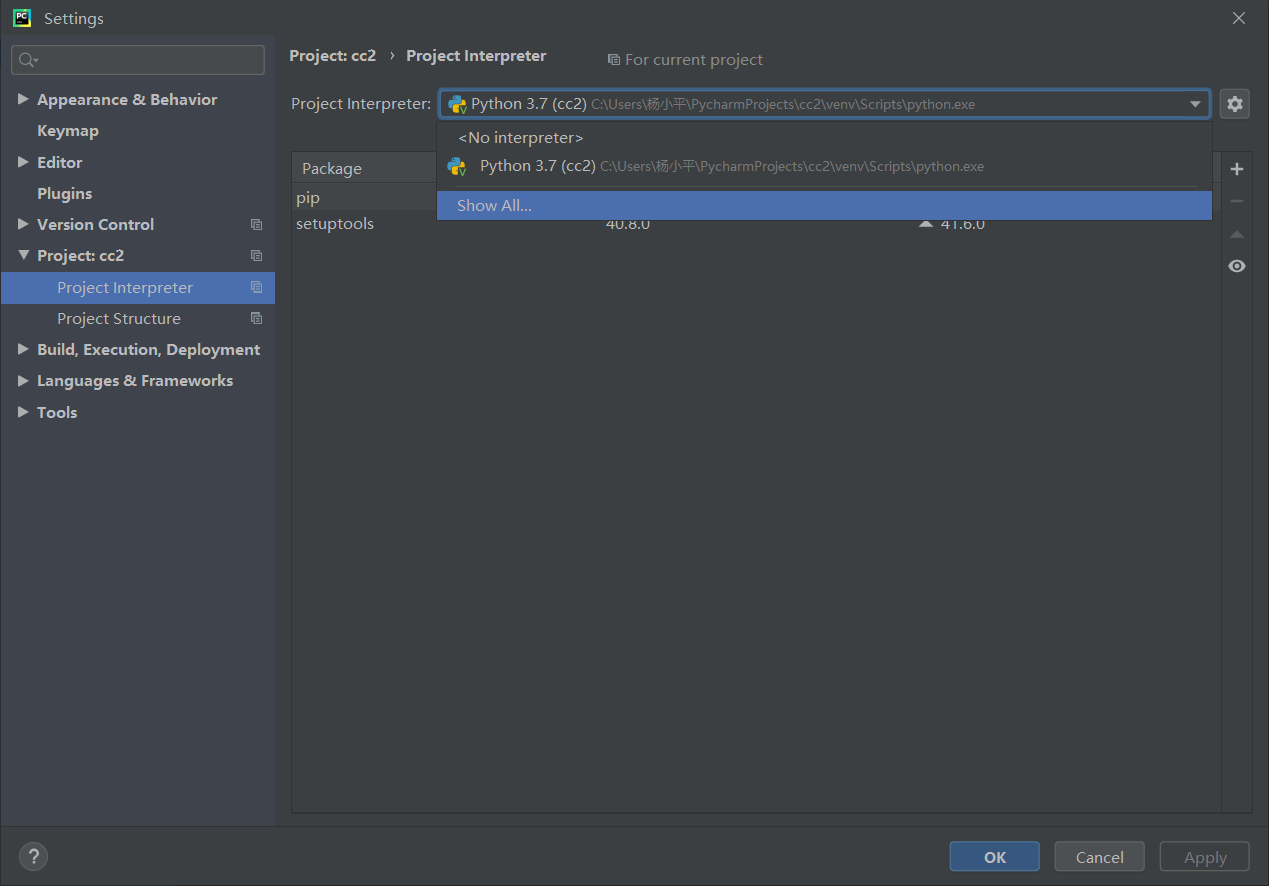Click the upgrade package arrow icon
This screenshot has height=886, width=1269.
click(1237, 234)
